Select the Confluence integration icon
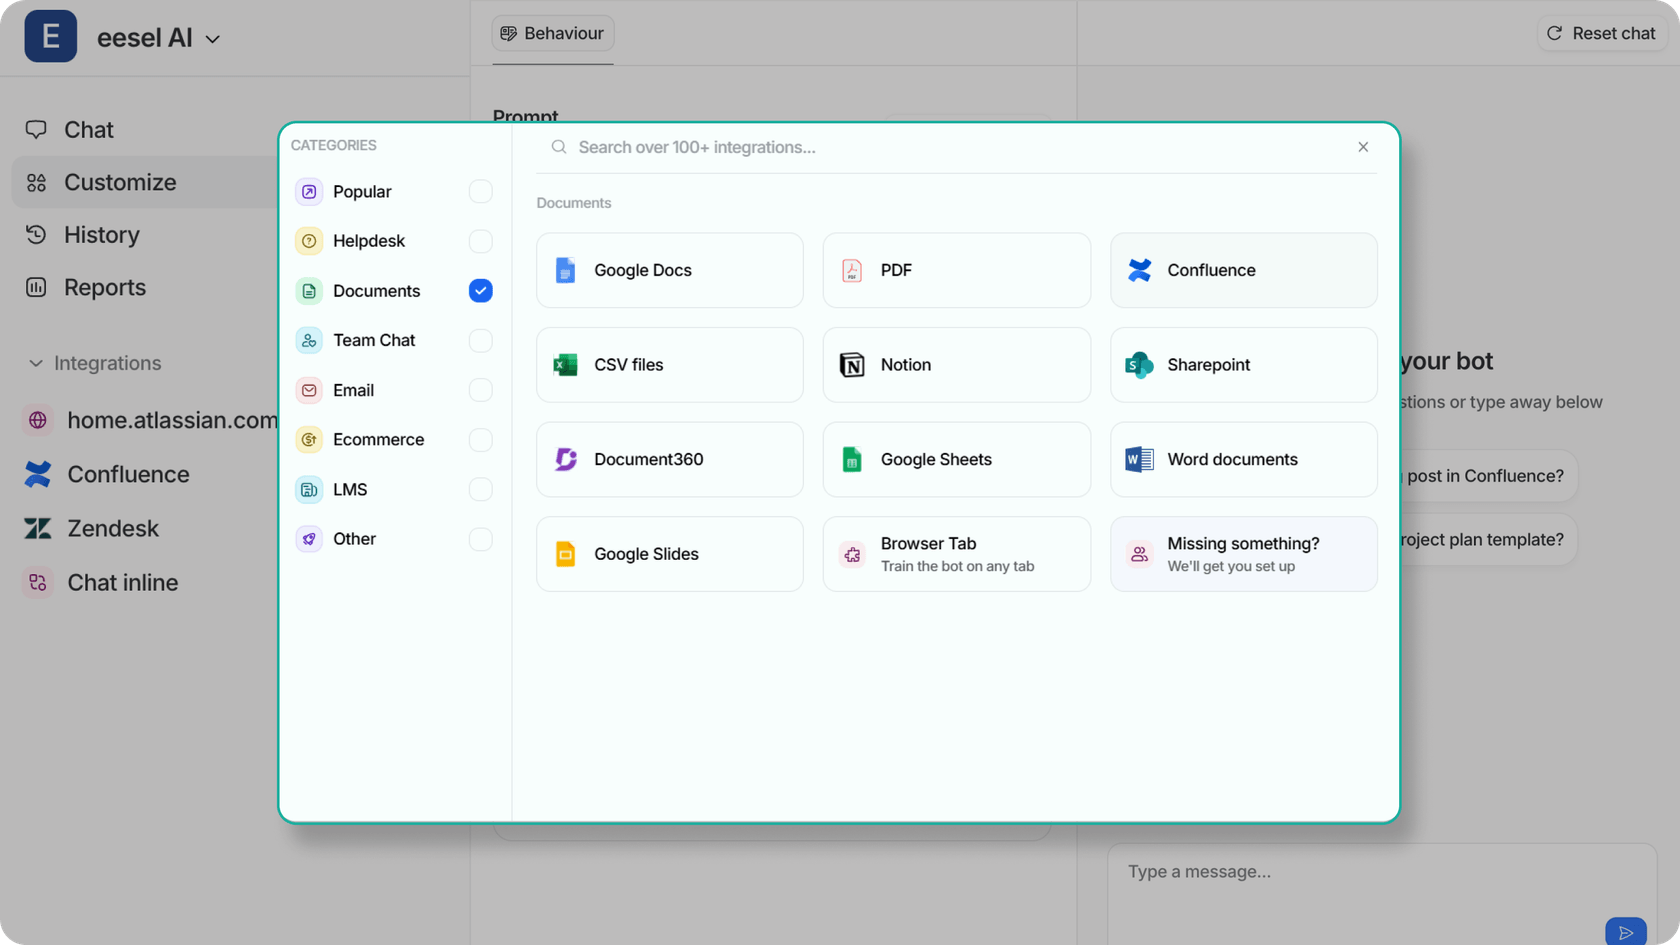 1138,270
